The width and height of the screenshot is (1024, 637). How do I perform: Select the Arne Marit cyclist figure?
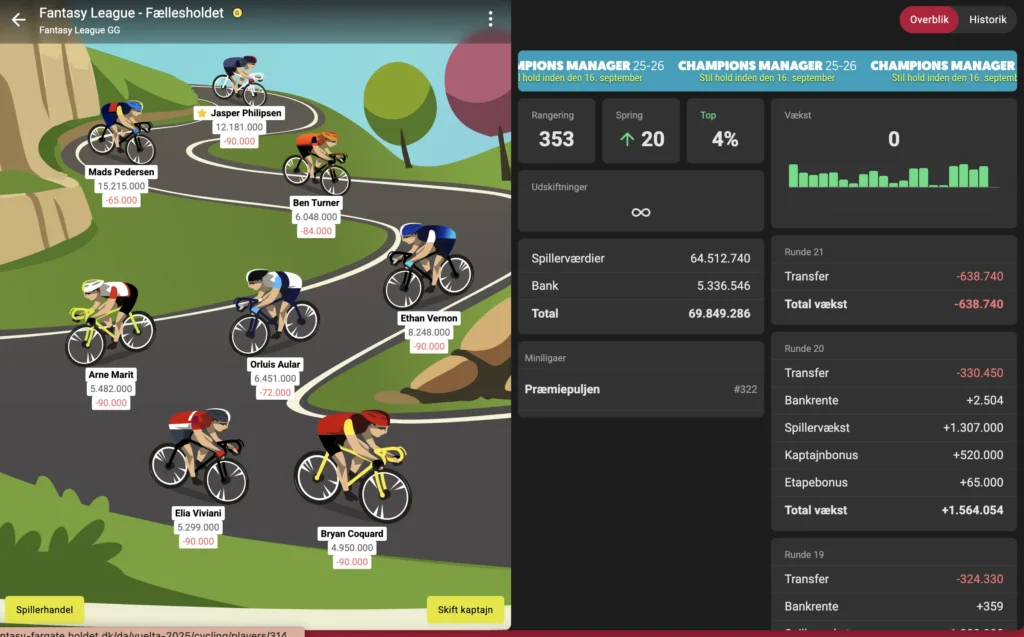click(110, 321)
